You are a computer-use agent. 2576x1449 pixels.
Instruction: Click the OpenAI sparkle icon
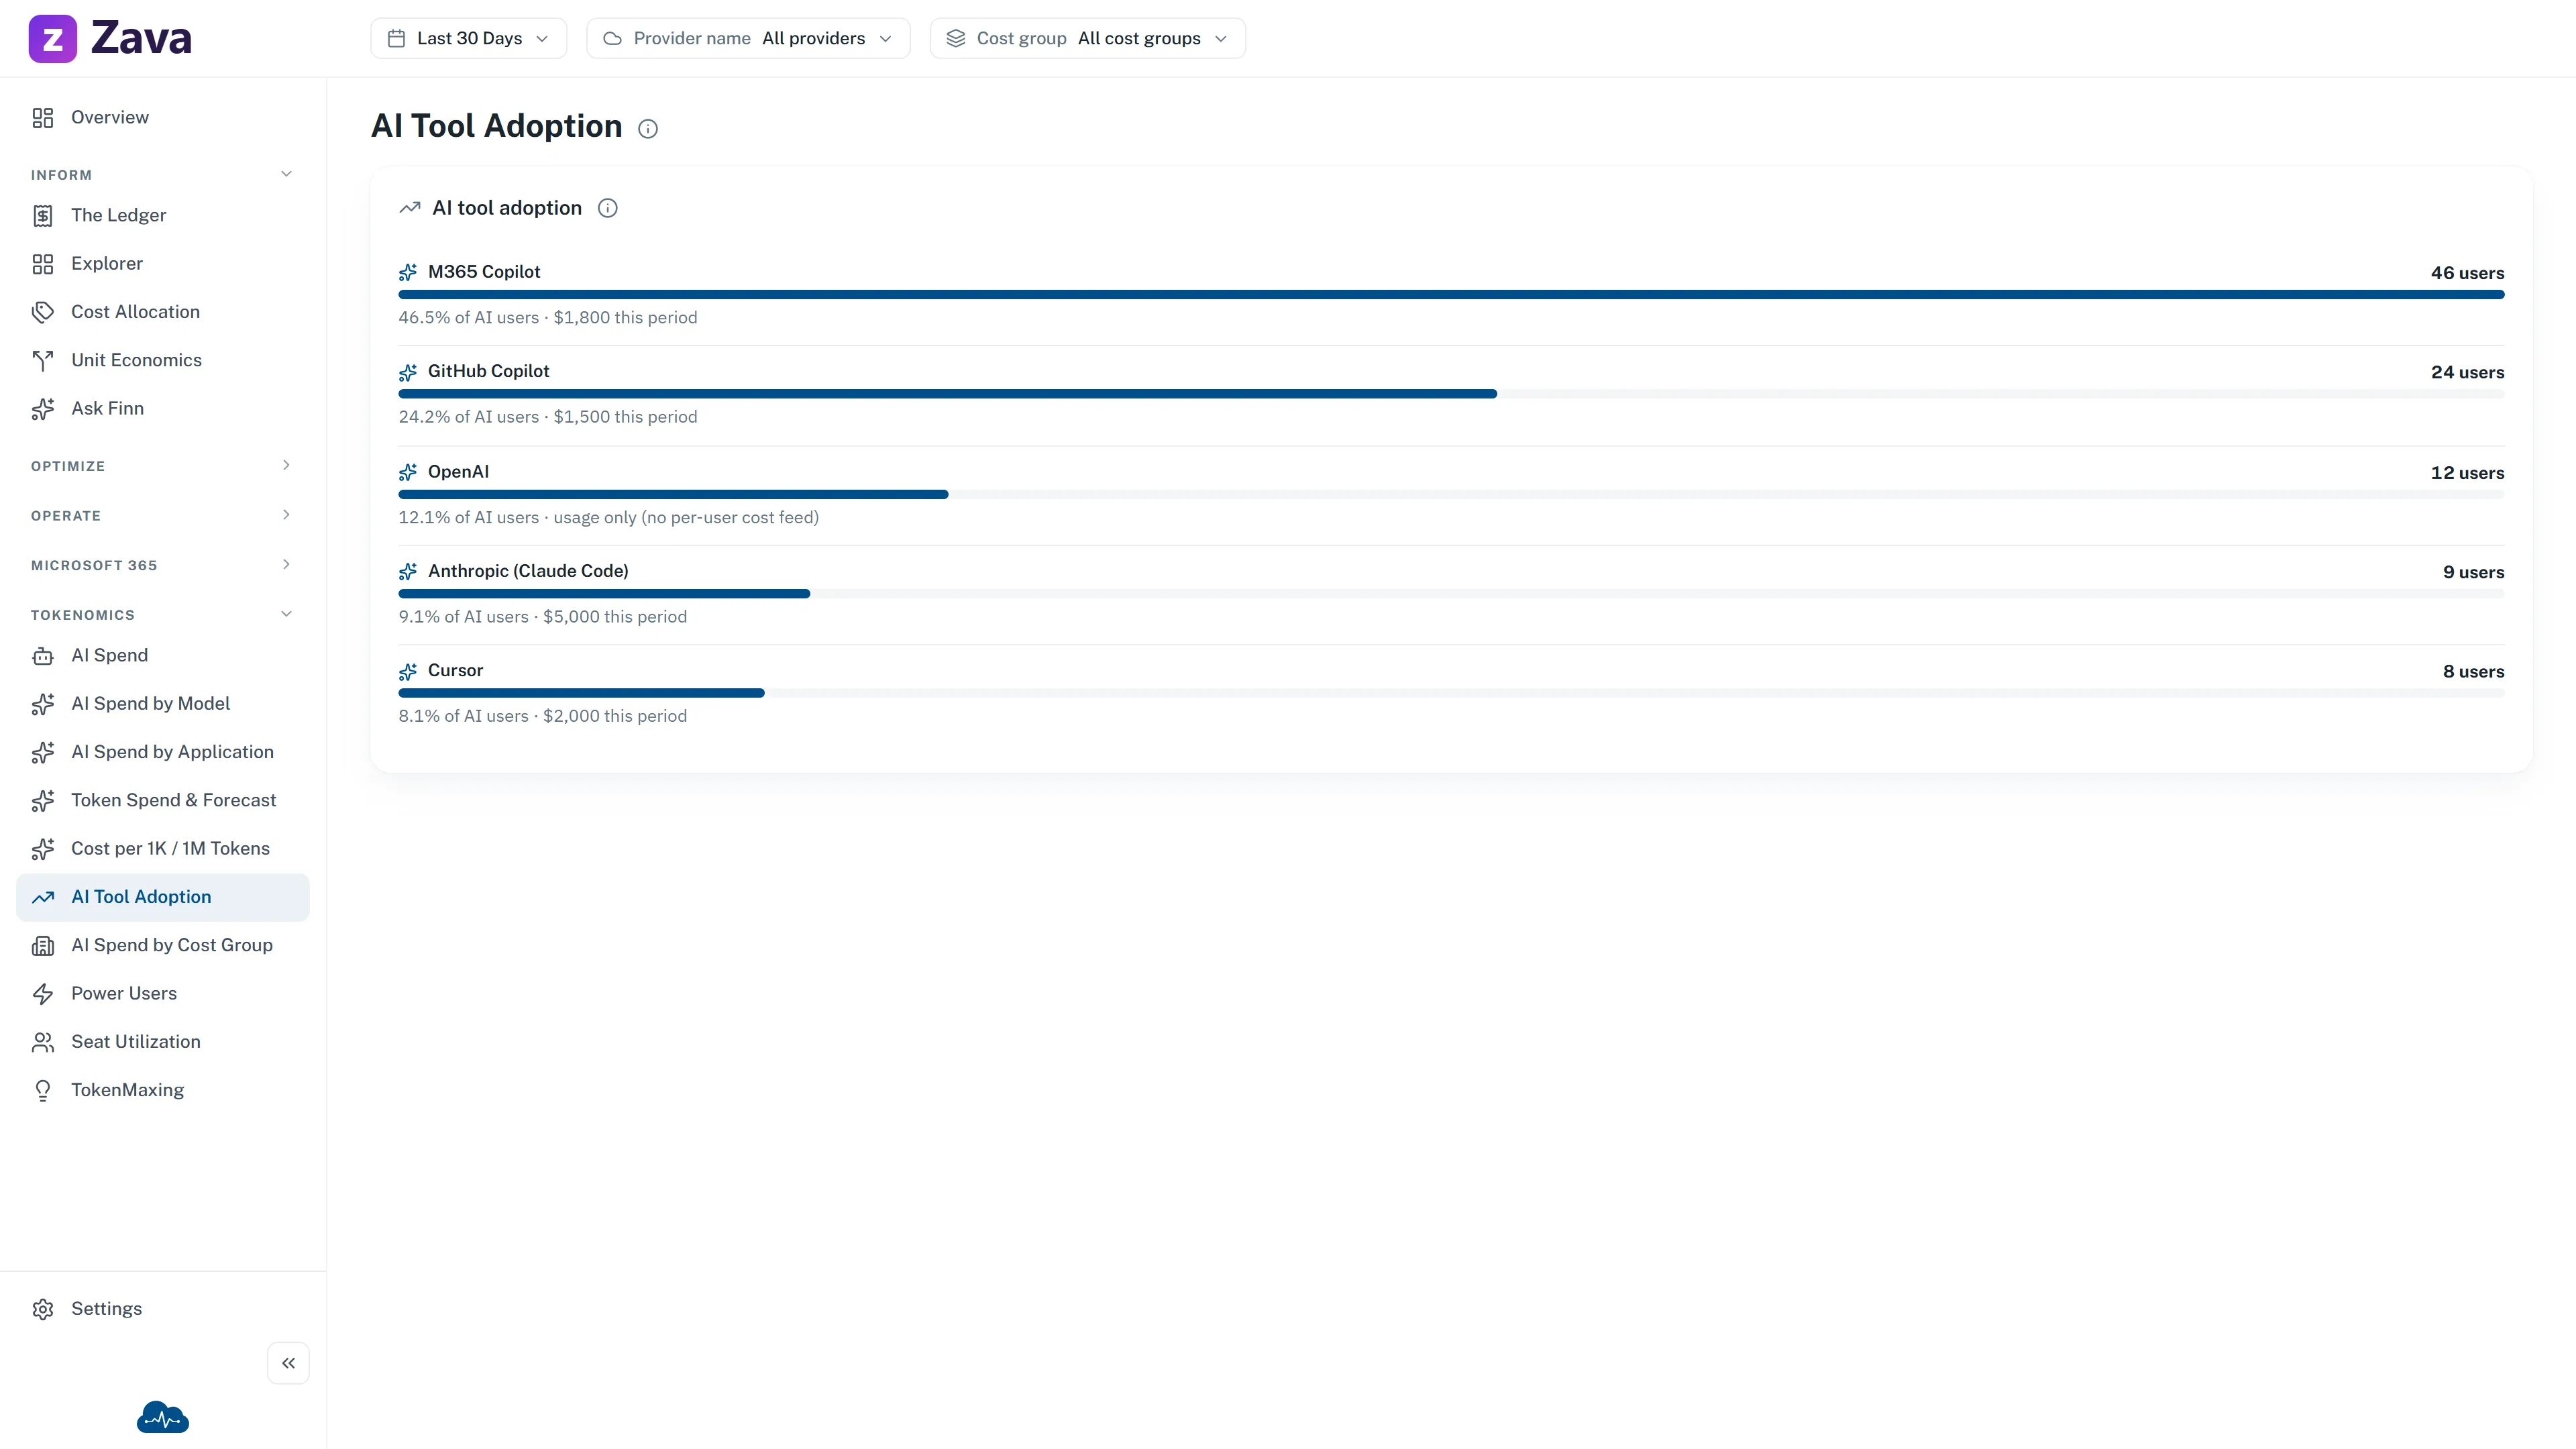click(x=408, y=472)
